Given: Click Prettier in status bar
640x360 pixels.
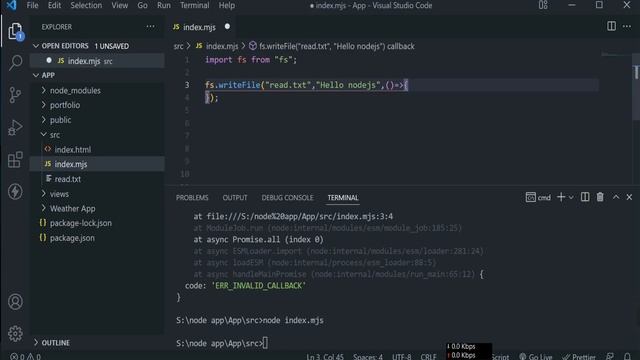Looking at the screenshot, I should point(578,356).
